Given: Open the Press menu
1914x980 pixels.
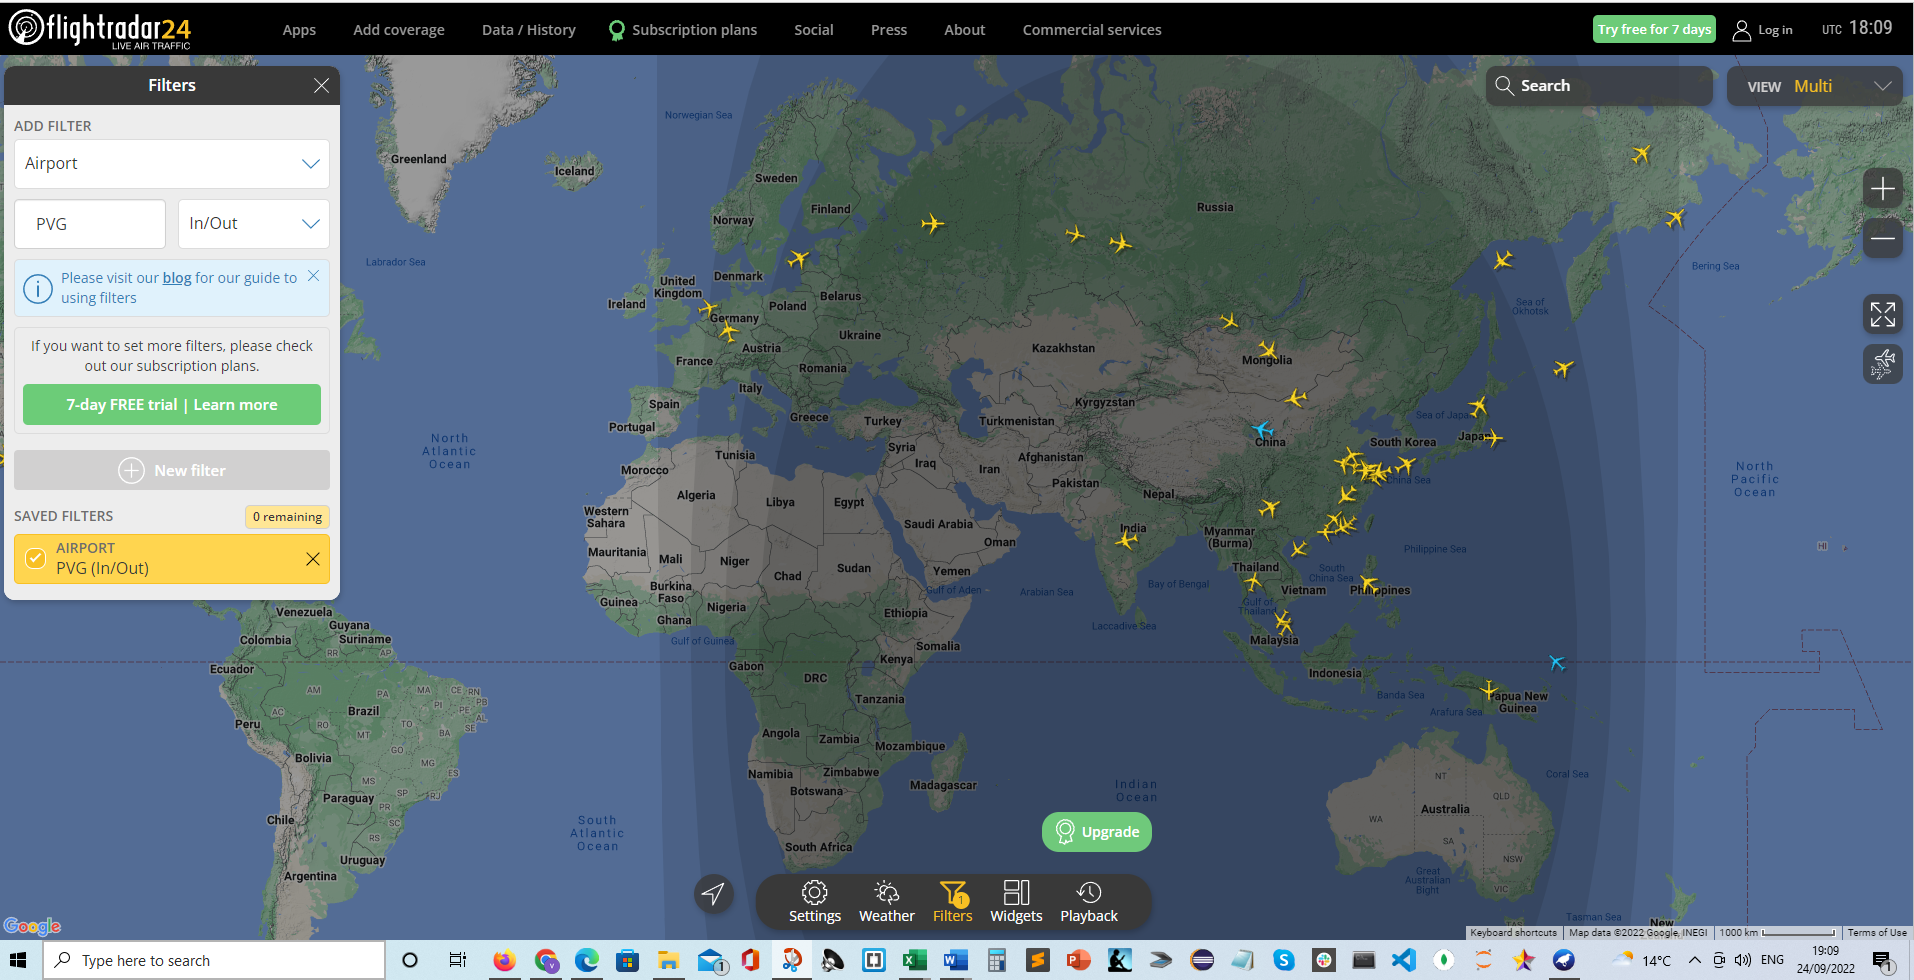Looking at the screenshot, I should [889, 30].
